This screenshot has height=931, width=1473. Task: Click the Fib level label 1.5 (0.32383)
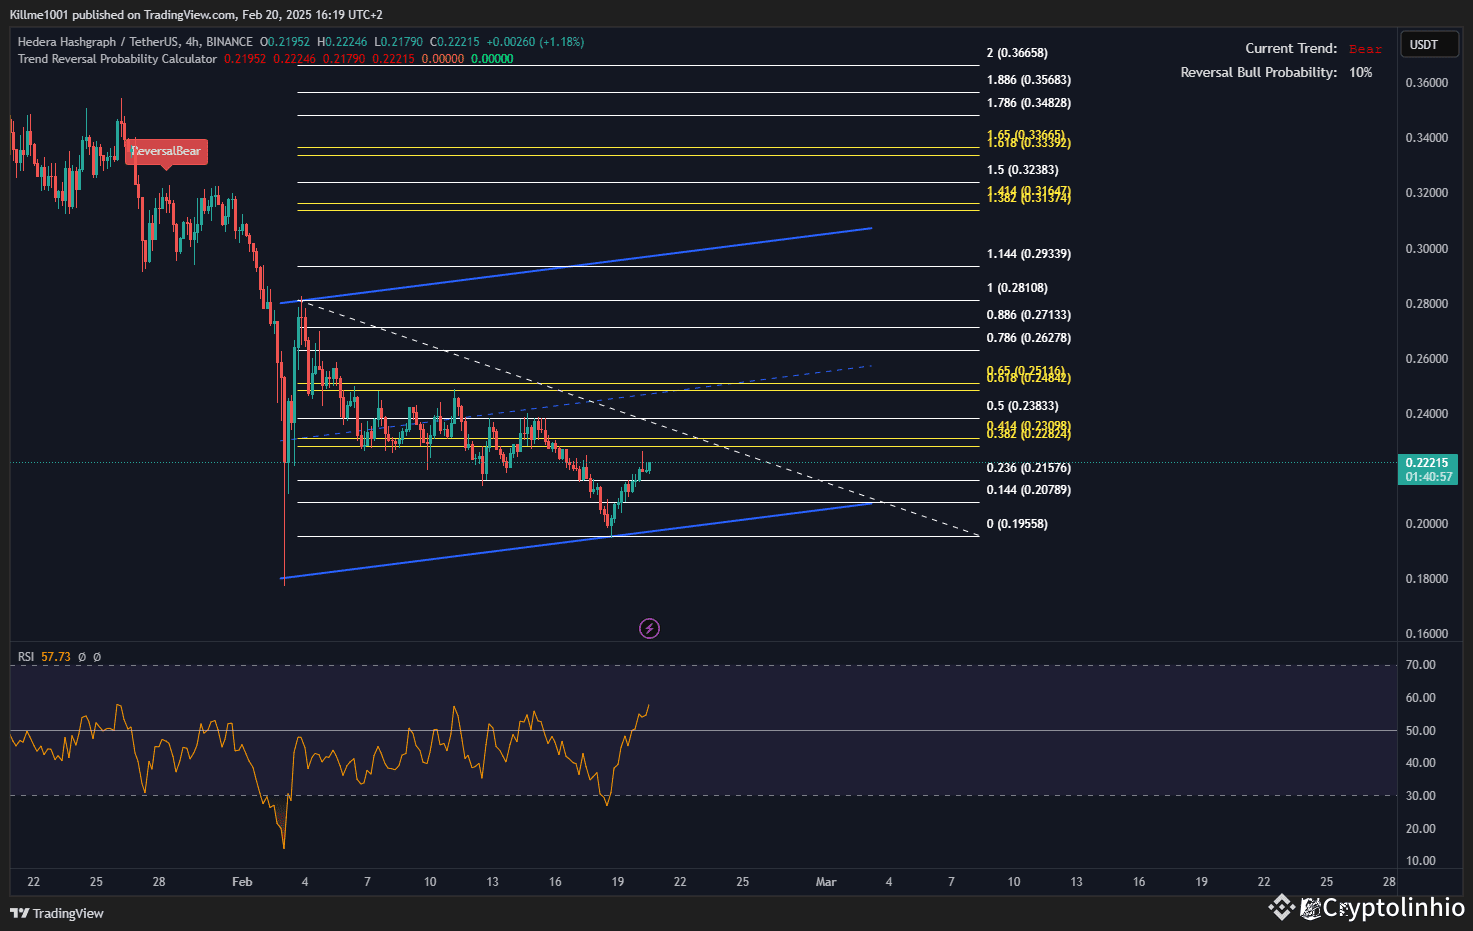click(1022, 170)
